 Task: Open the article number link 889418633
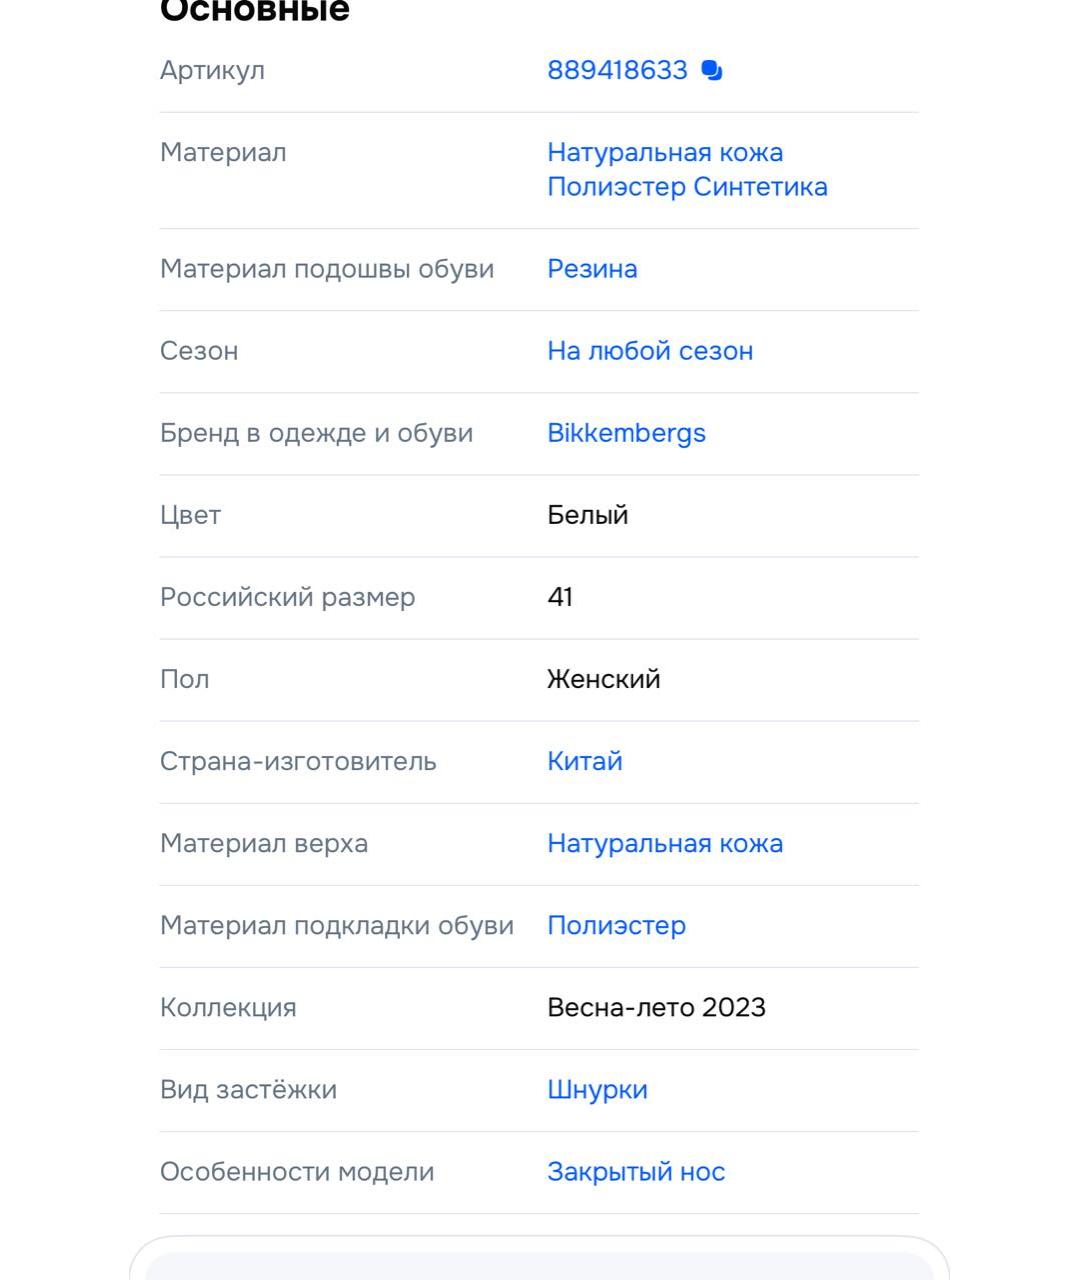615,70
